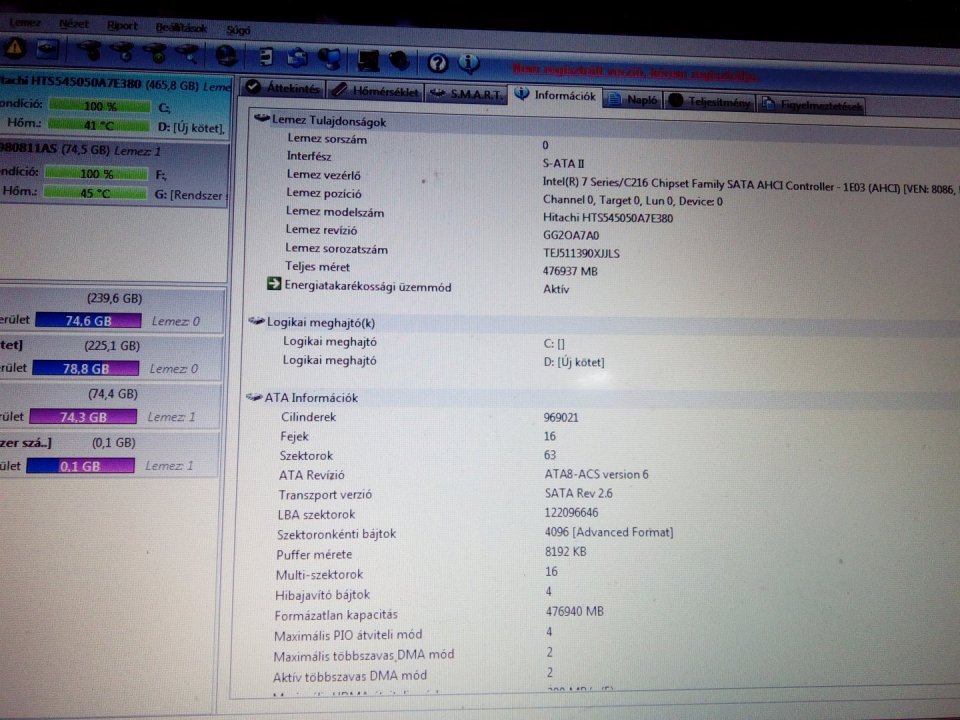Image resolution: width=960 pixels, height=720 pixels.
Task: Click the value Hitachi HTS545050A7E380 in properties
Action: pos(607,218)
